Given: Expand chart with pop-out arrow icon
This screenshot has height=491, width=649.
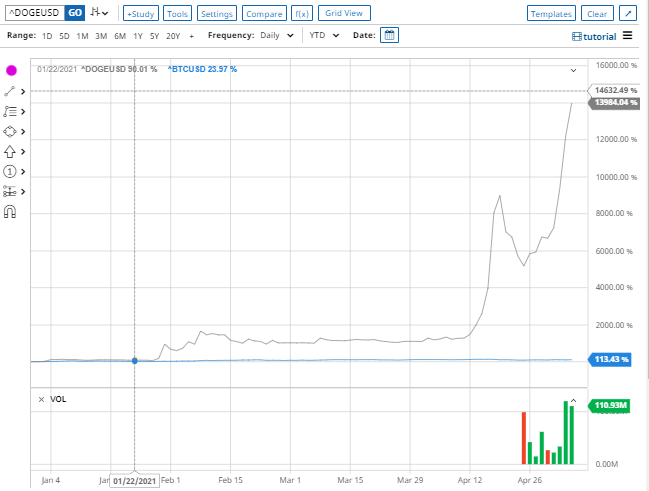Looking at the screenshot, I should point(628,13).
